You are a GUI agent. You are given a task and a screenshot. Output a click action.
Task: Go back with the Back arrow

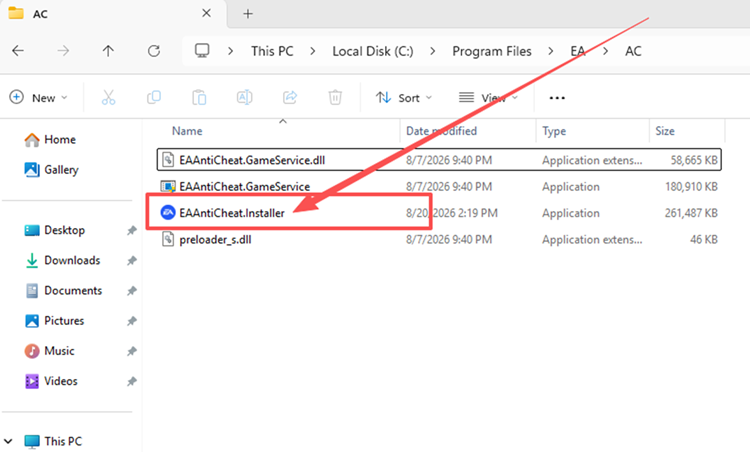pyautogui.click(x=18, y=51)
